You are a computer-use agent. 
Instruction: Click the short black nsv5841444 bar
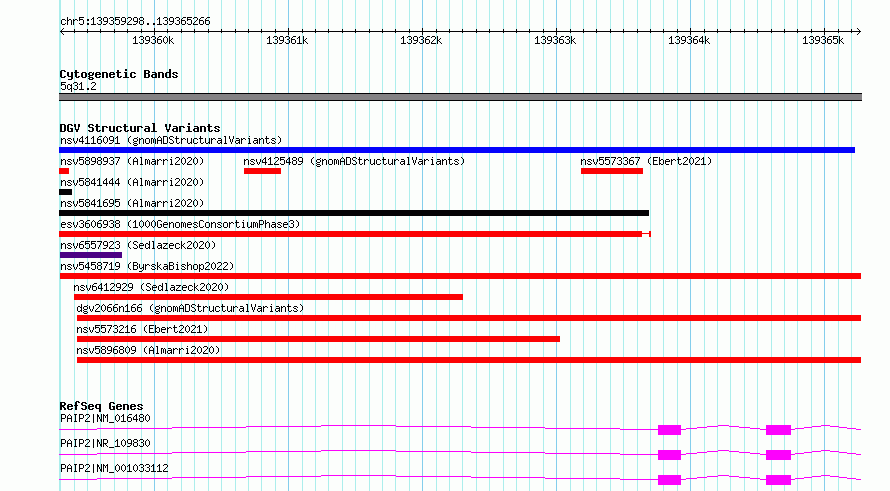click(65, 192)
